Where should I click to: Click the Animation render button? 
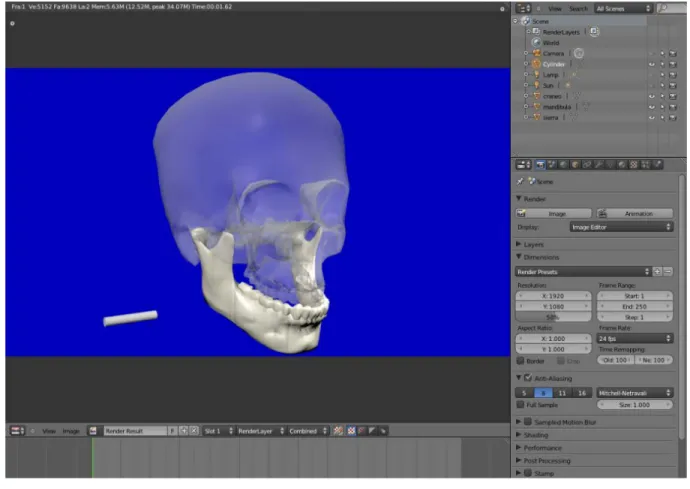click(635, 213)
